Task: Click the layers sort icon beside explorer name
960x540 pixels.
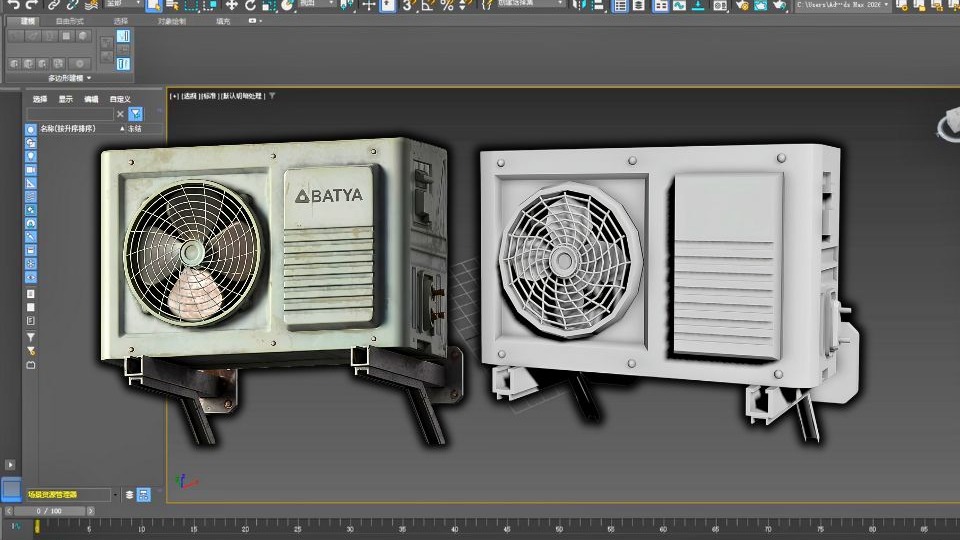Action: [x=129, y=495]
